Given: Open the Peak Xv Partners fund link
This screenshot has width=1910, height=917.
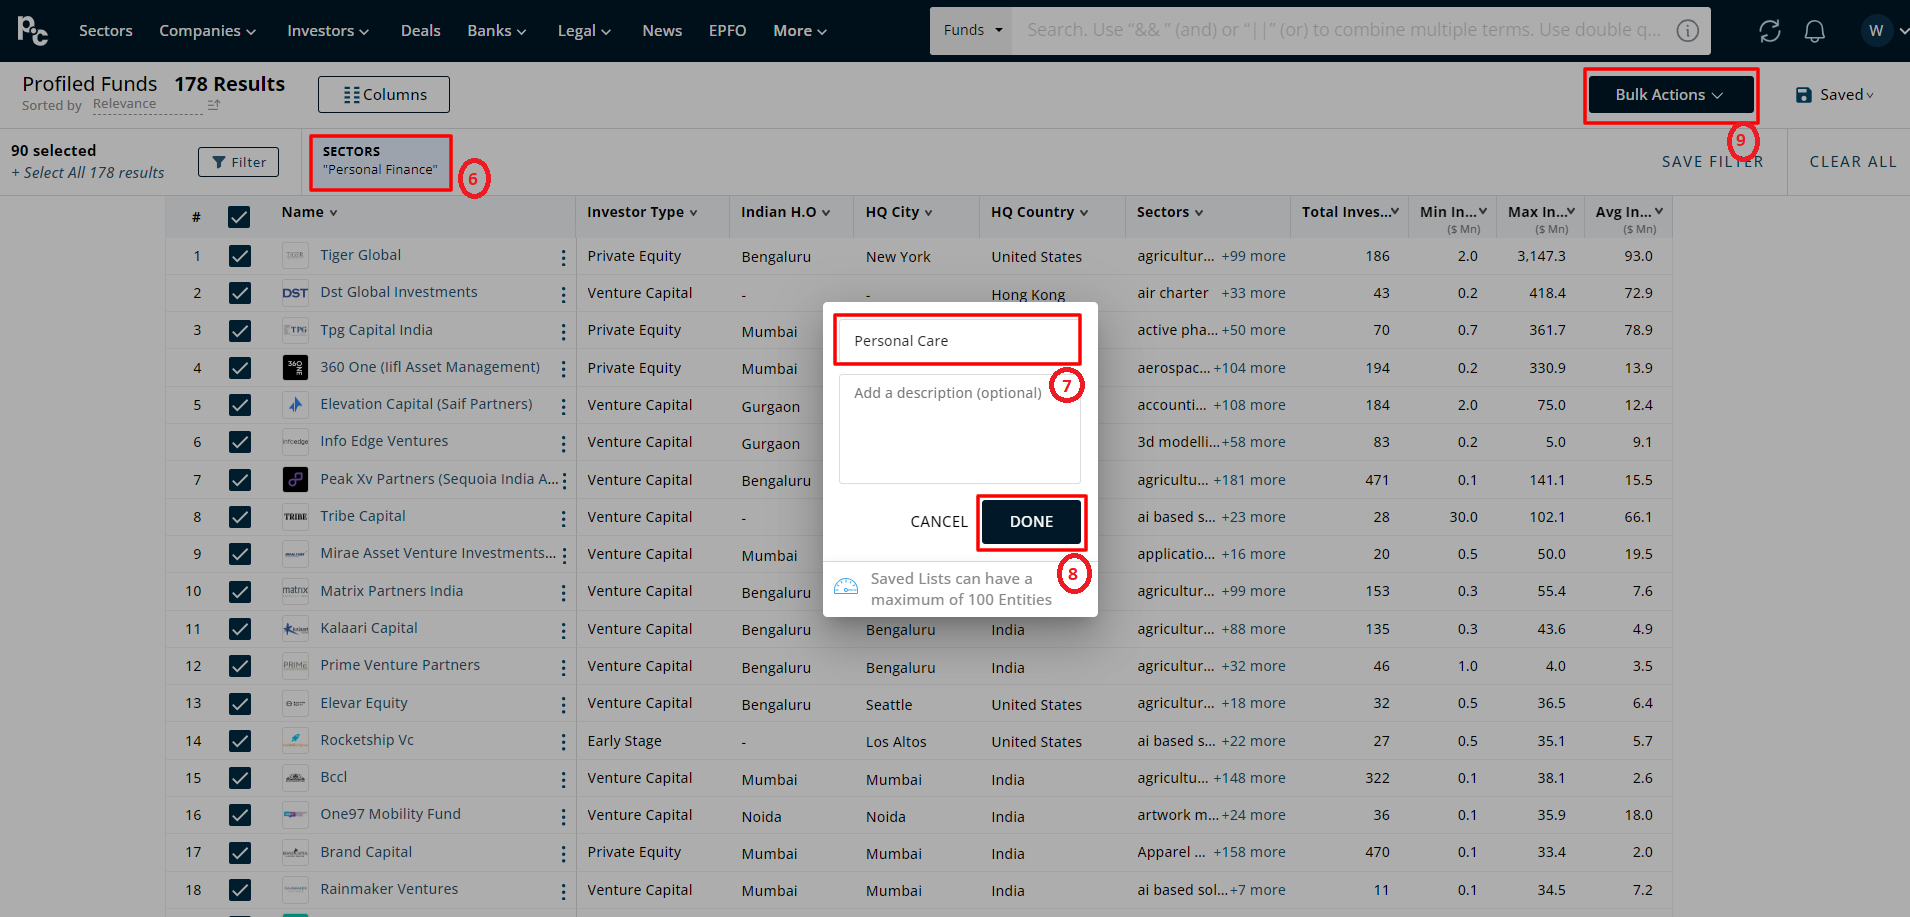Looking at the screenshot, I should [x=439, y=479].
